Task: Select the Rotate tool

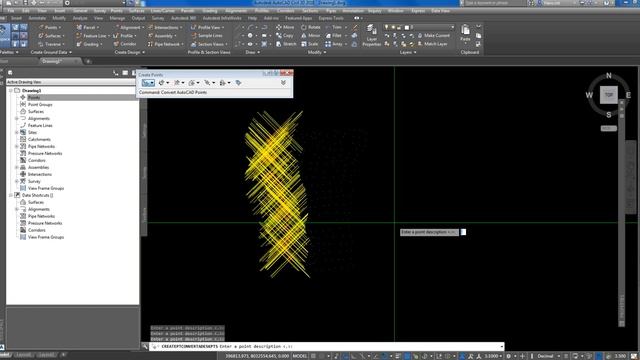Action: (311, 27)
